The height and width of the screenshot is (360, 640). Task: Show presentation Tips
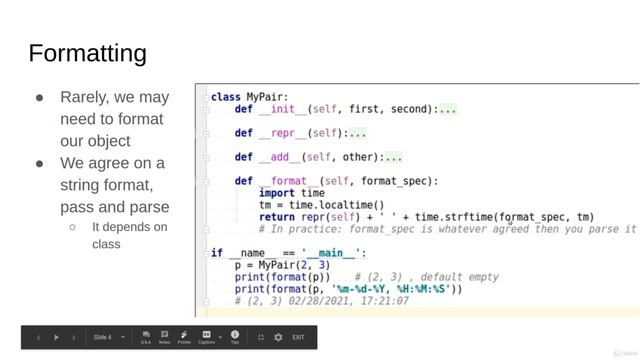point(235,337)
